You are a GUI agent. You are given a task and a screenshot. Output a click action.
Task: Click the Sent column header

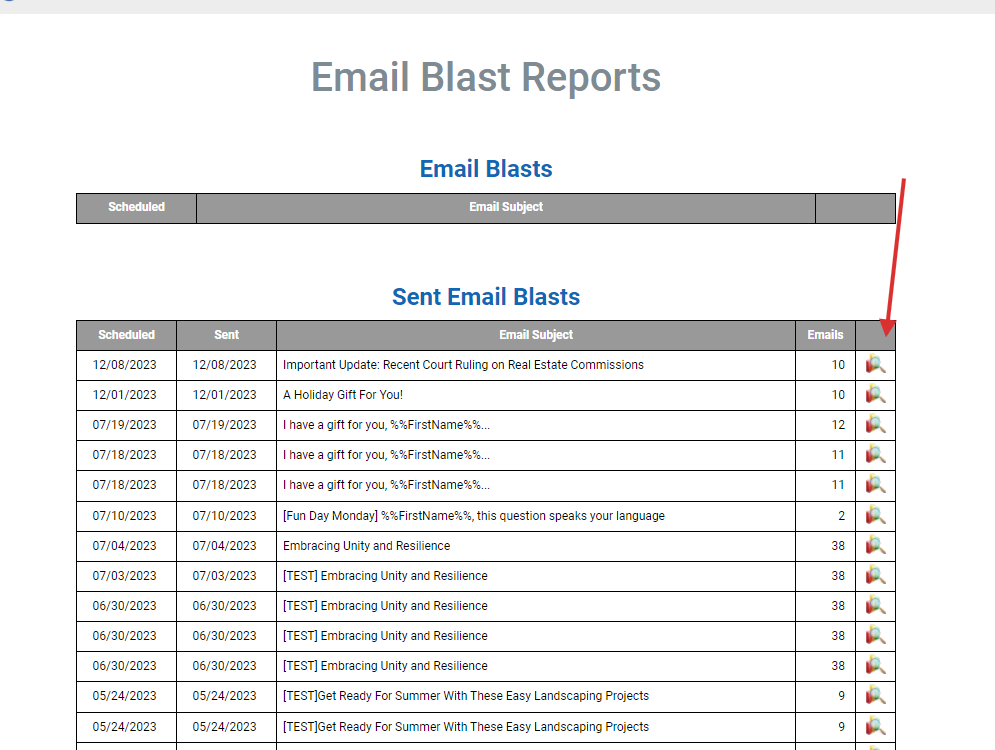[227, 334]
